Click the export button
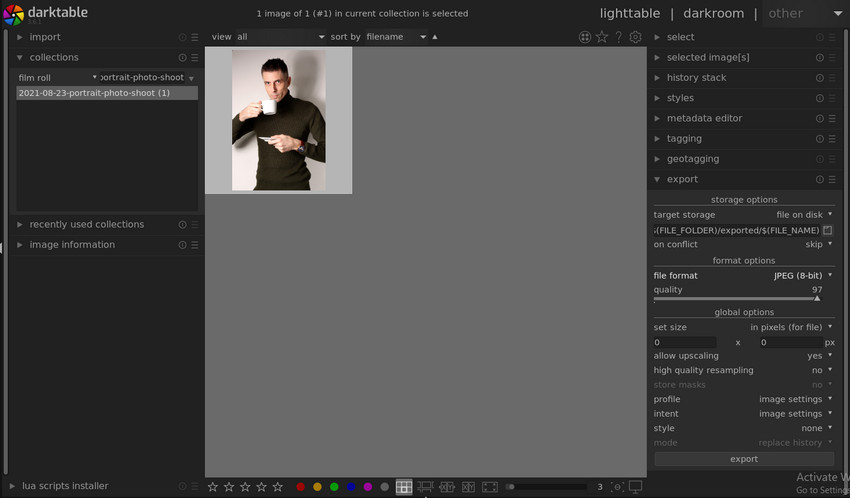Image resolution: width=850 pixels, height=498 pixels. 744,459
